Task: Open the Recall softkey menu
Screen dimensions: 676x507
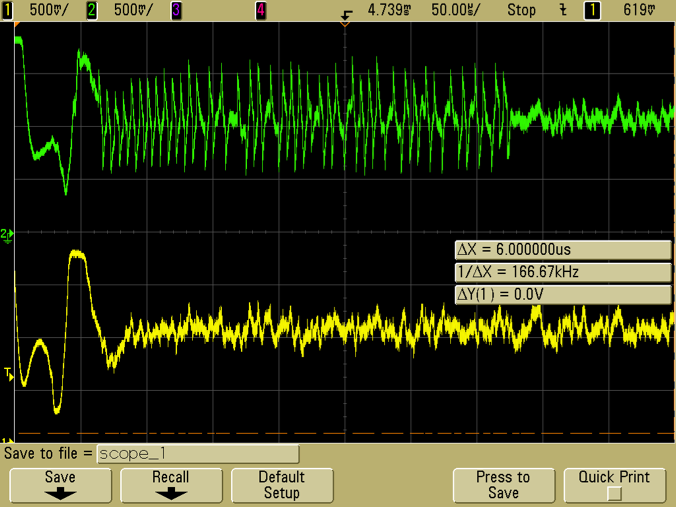Action: tap(171, 485)
